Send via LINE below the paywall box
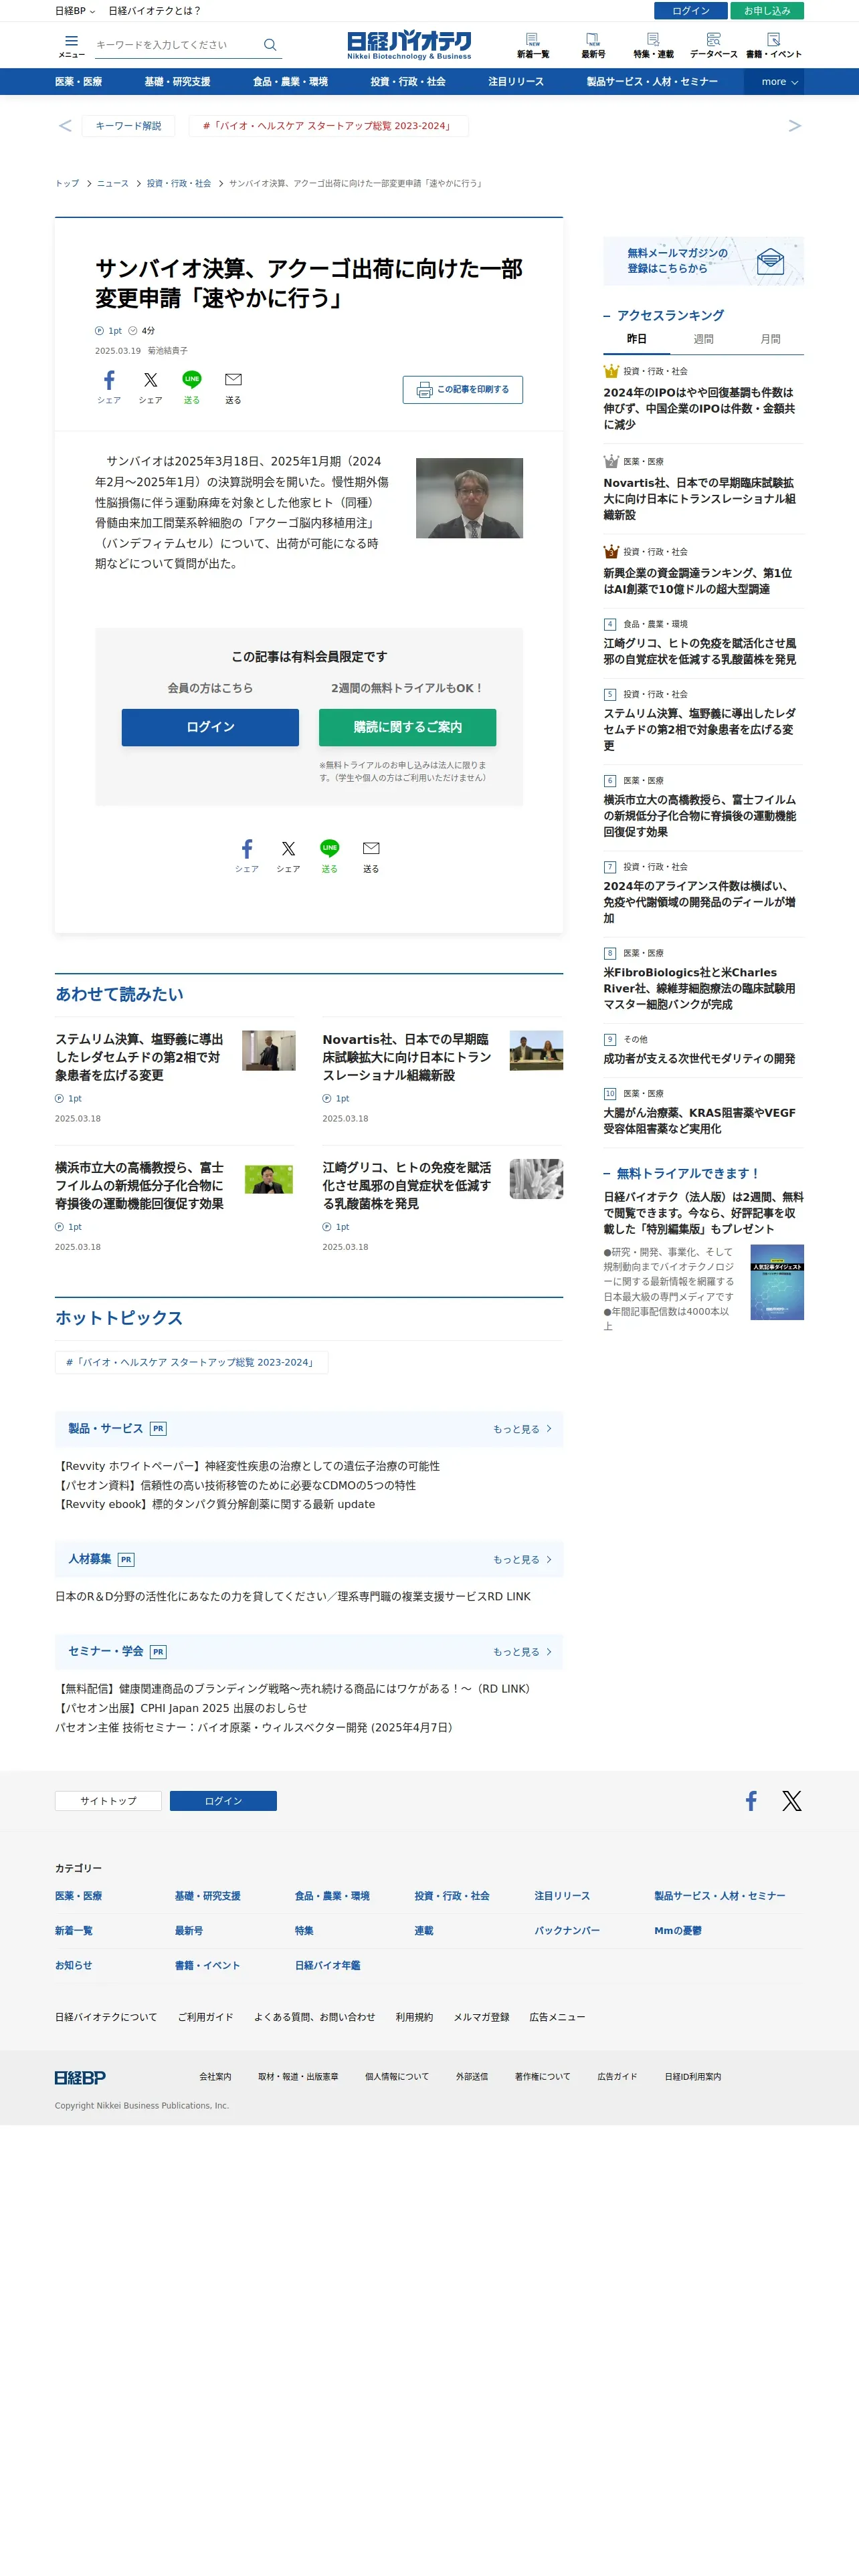Viewport: 859px width, 2576px height. (x=329, y=856)
